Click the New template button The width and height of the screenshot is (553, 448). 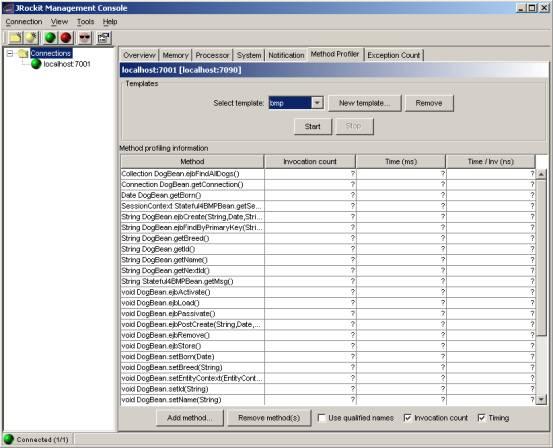365,103
